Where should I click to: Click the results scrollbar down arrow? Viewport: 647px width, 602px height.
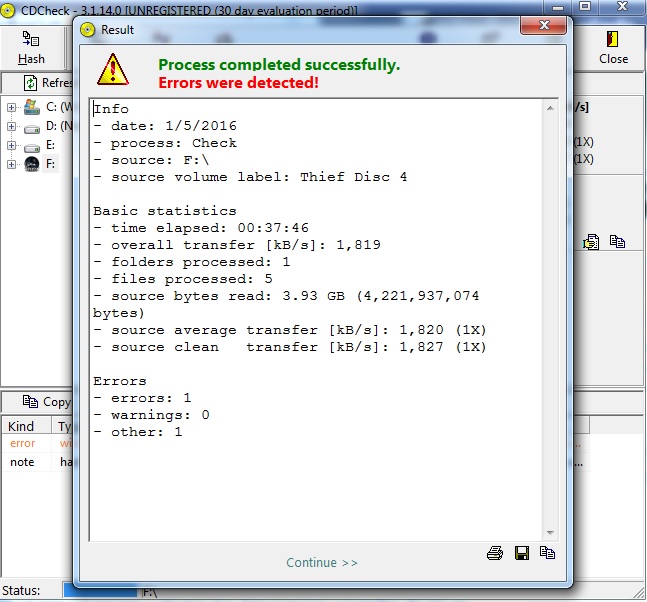coord(550,533)
